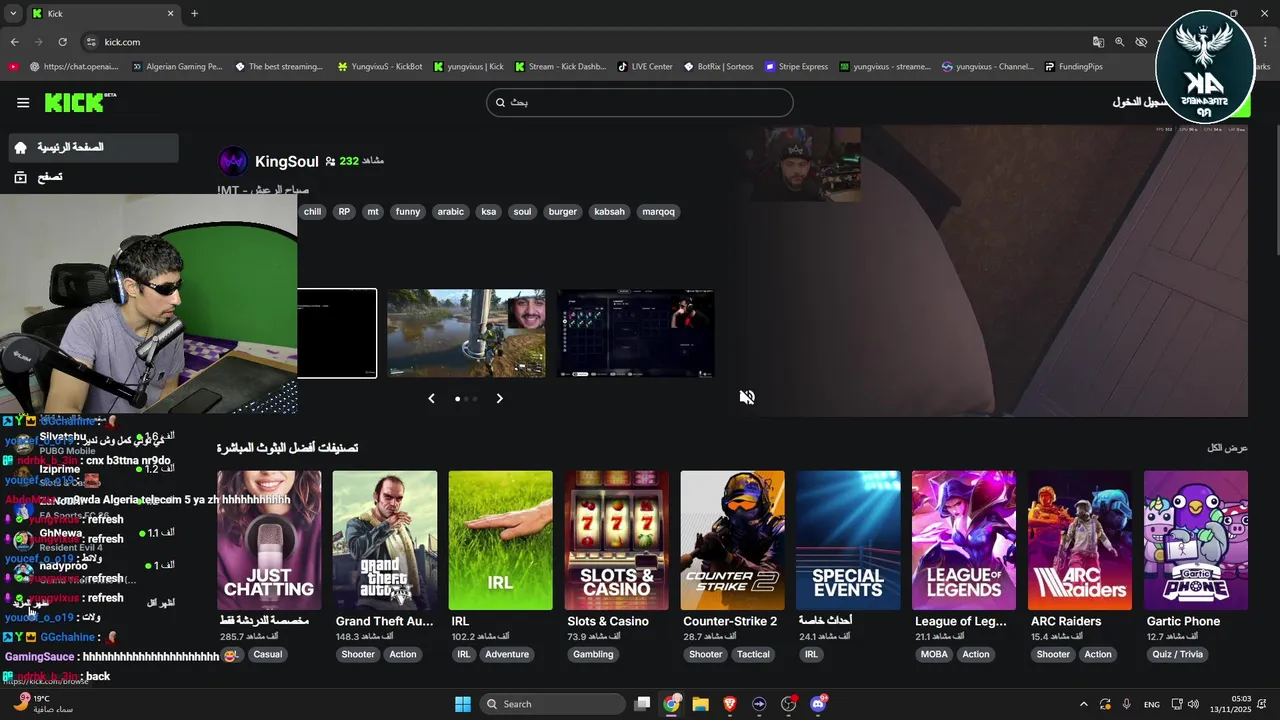Click the crossed-eye tracking icon in address bar
The image size is (1280, 720).
(x=1141, y=42)
